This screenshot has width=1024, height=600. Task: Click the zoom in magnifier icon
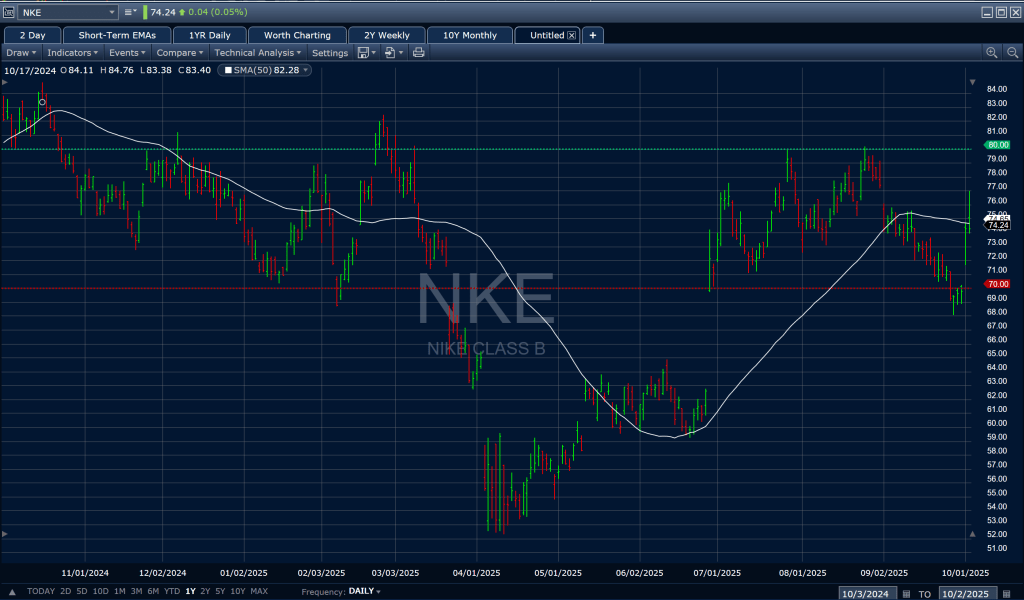[x=992, y=52]
